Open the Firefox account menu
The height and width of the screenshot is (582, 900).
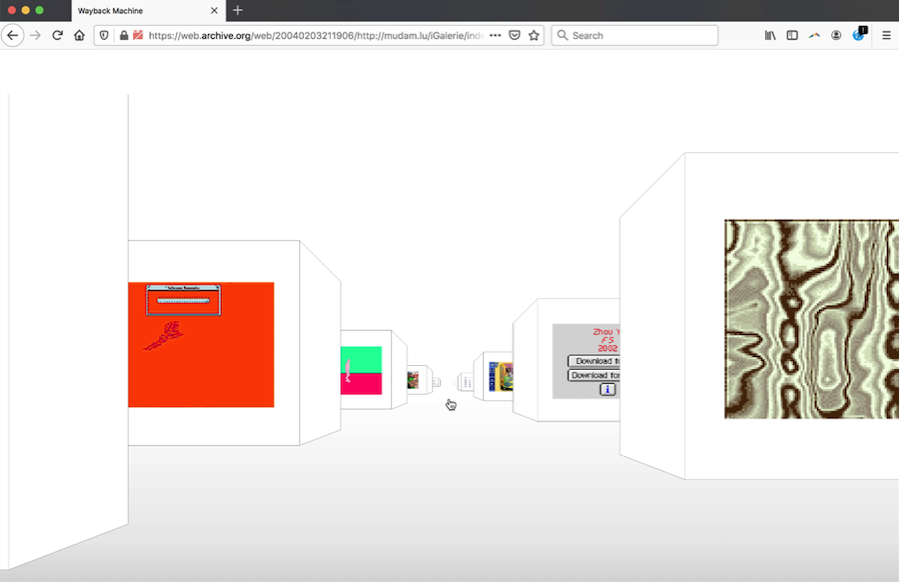(836, 36)
